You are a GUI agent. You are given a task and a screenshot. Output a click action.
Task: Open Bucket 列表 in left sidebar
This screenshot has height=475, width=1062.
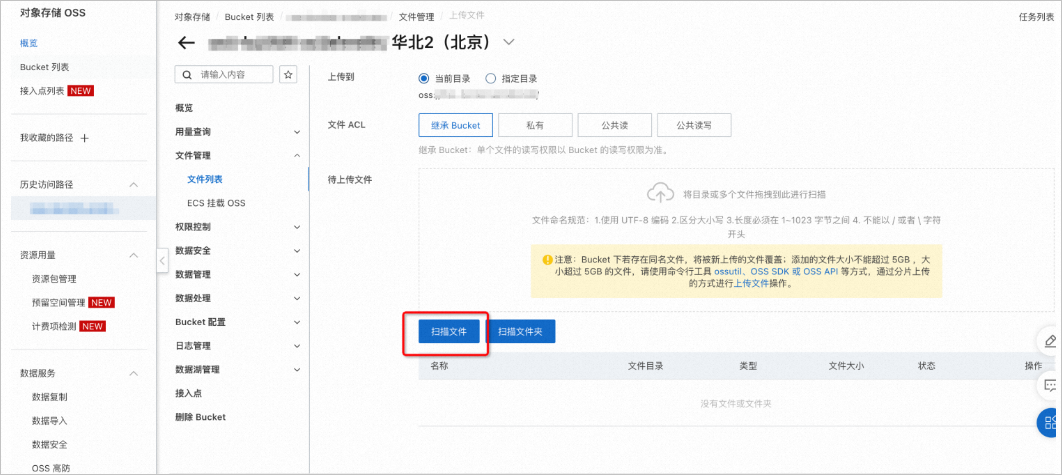point(44,67)
